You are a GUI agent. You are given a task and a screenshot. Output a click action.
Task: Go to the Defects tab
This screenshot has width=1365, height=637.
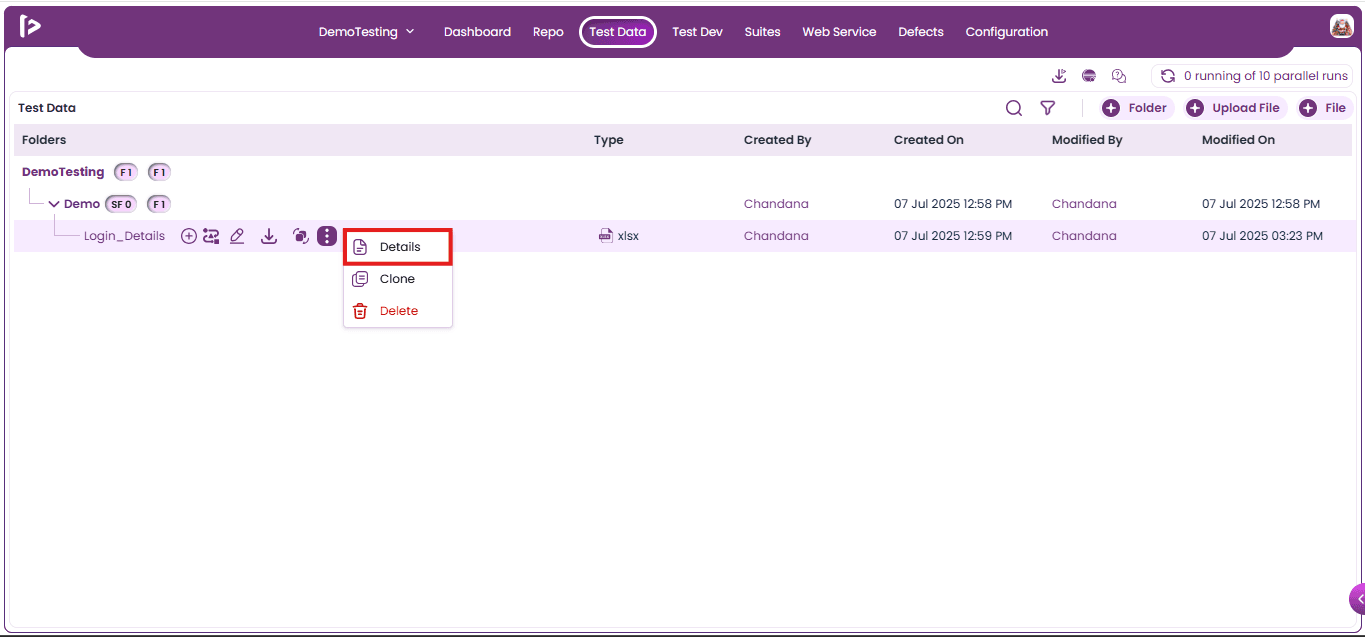[921, 32]
